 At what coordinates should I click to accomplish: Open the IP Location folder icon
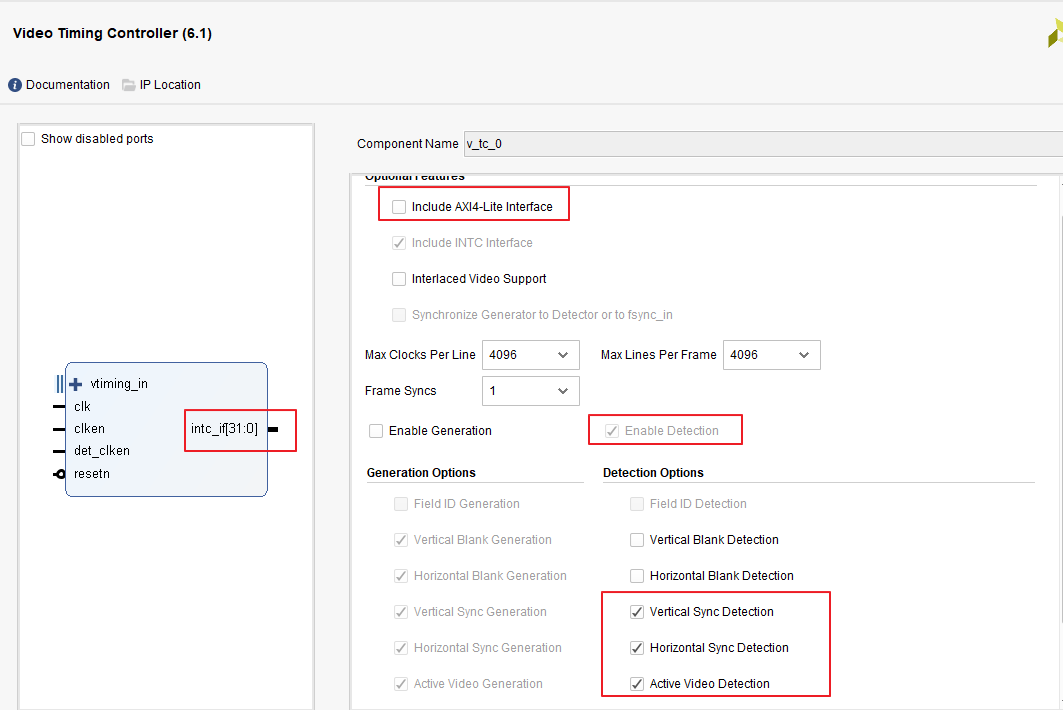tap(127, 85)
